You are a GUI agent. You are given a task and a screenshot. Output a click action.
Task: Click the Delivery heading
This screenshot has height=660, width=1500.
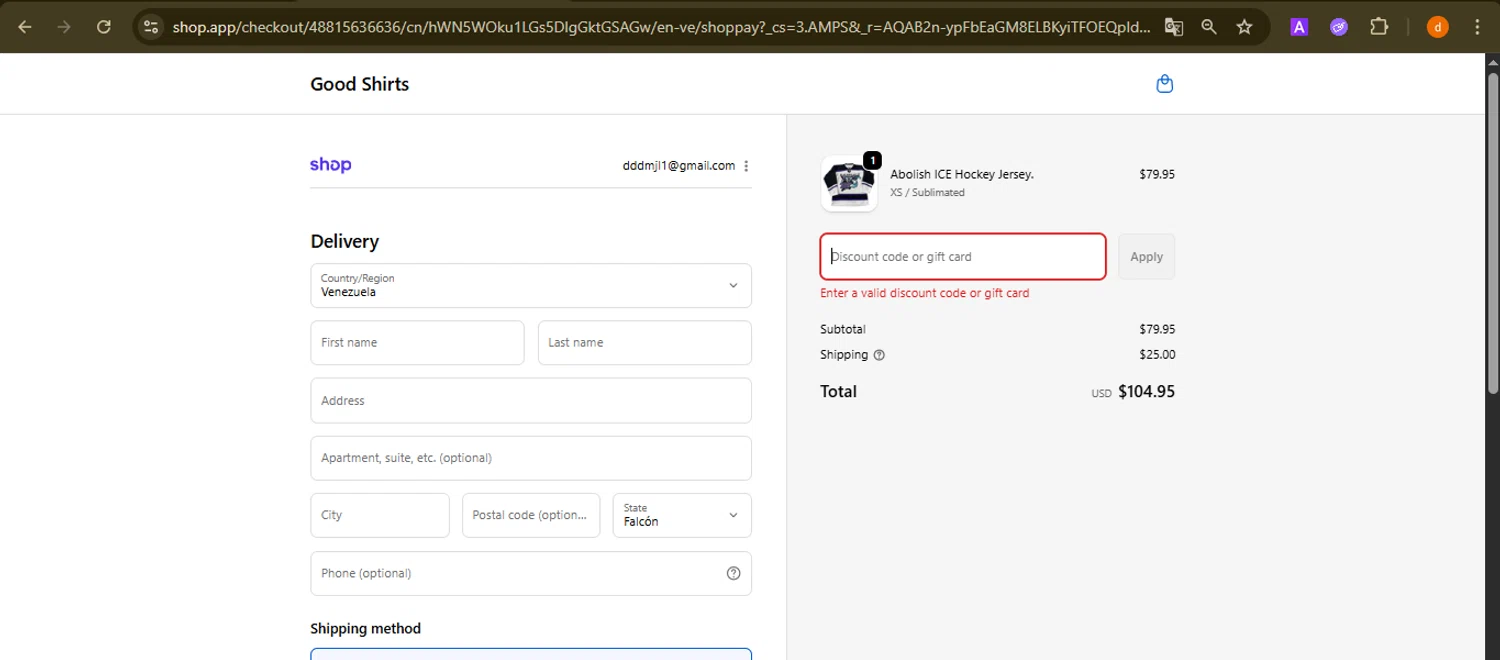pyautogui.click(x=345, y=242)
